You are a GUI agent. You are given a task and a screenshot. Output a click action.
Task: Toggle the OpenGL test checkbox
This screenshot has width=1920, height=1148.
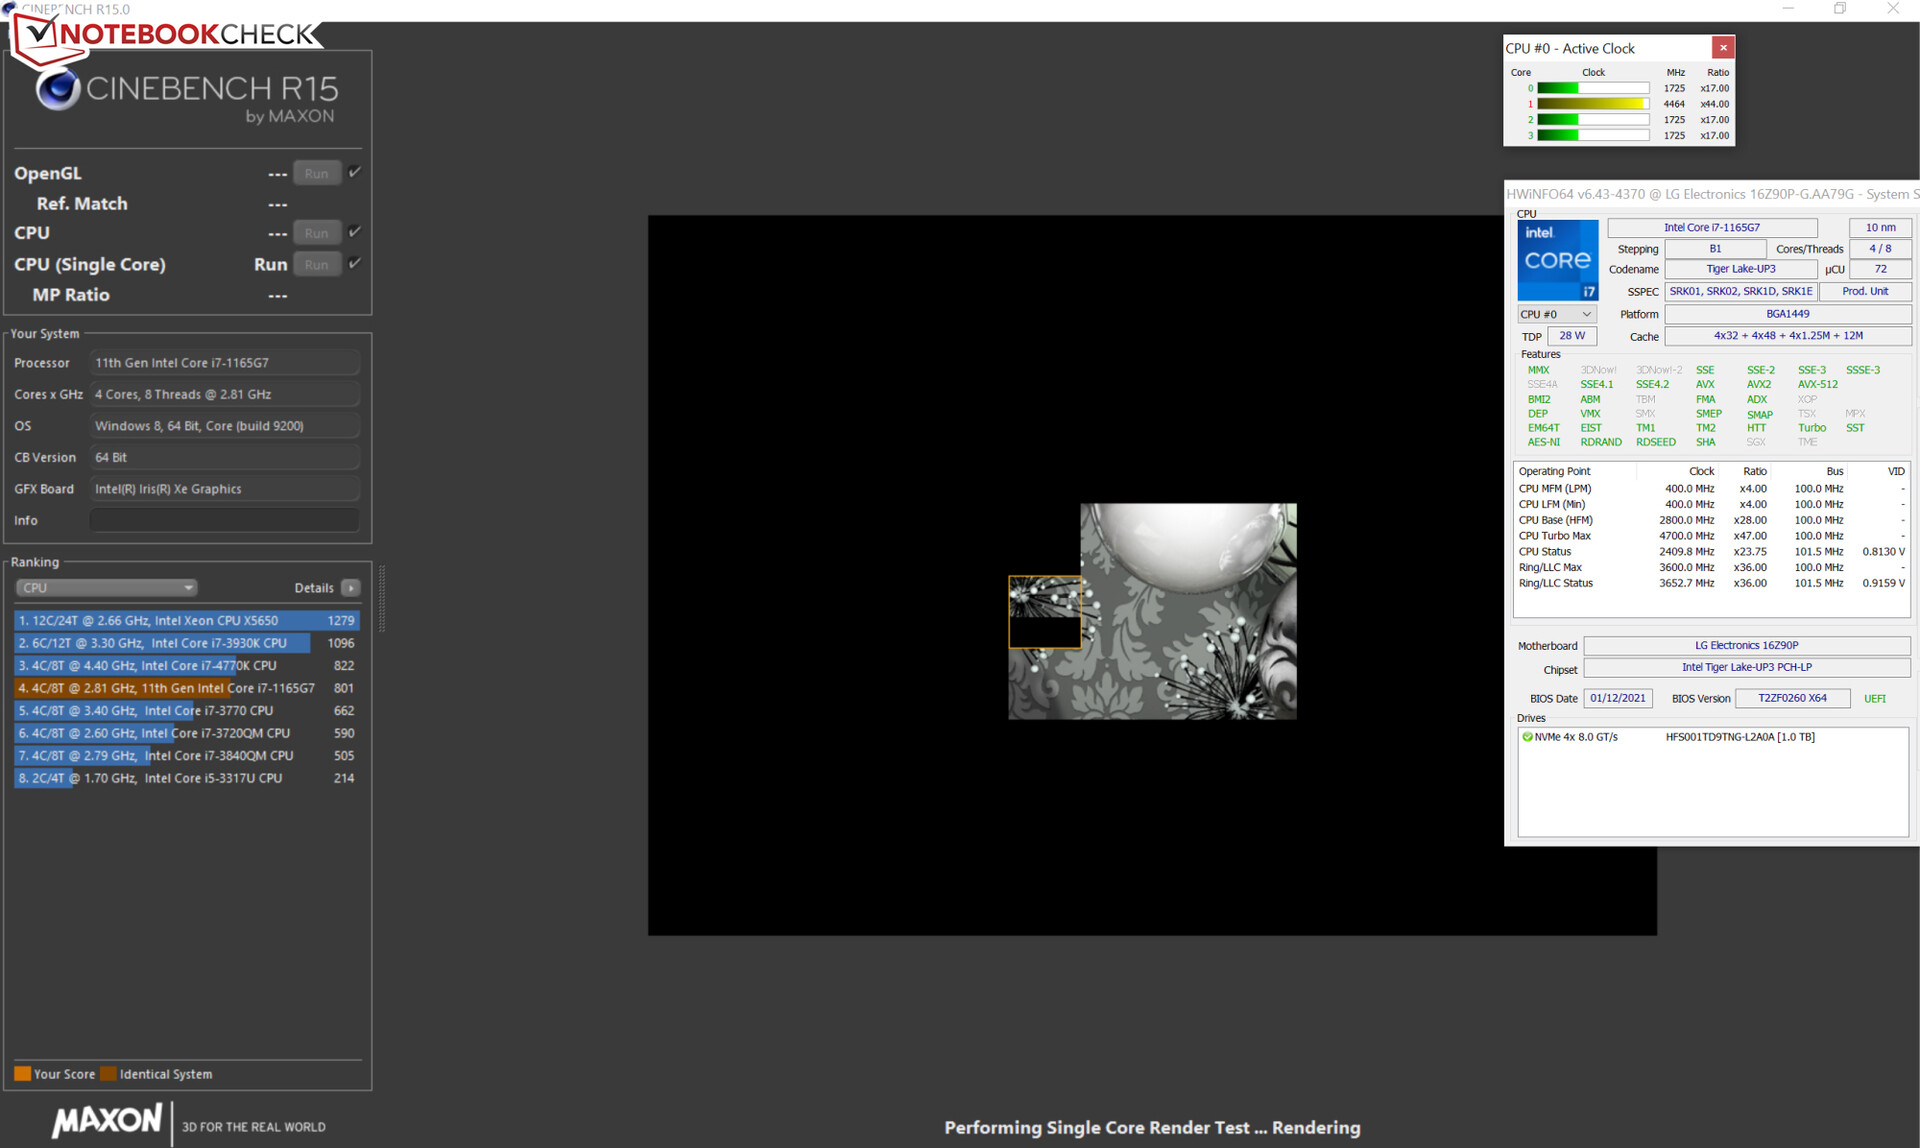tap(354, 172)
